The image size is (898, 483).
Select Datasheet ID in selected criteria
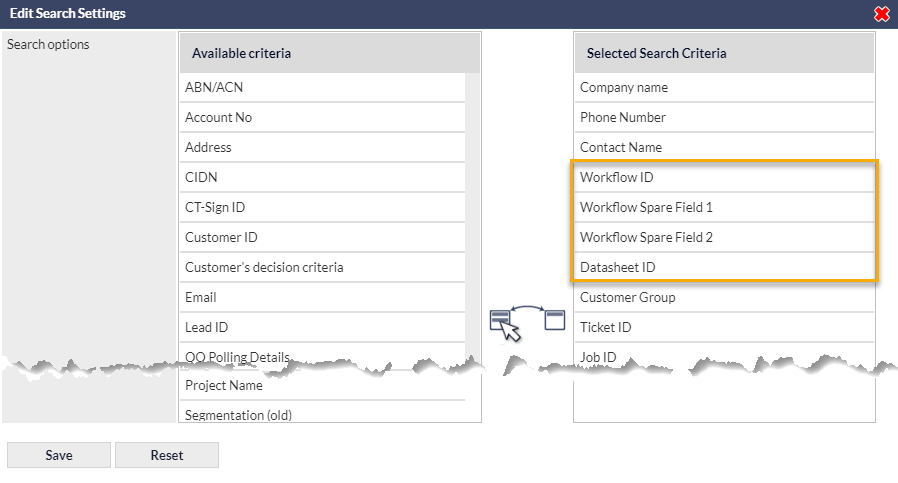pos(724,267)
